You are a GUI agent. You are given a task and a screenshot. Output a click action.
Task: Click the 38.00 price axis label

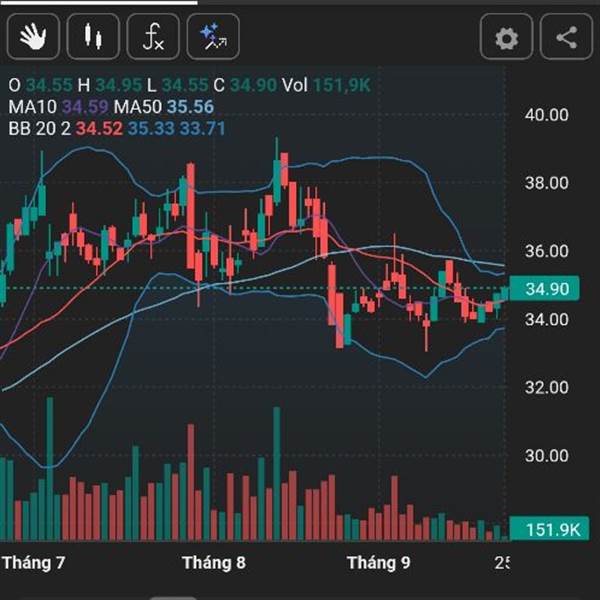(546, 183)
